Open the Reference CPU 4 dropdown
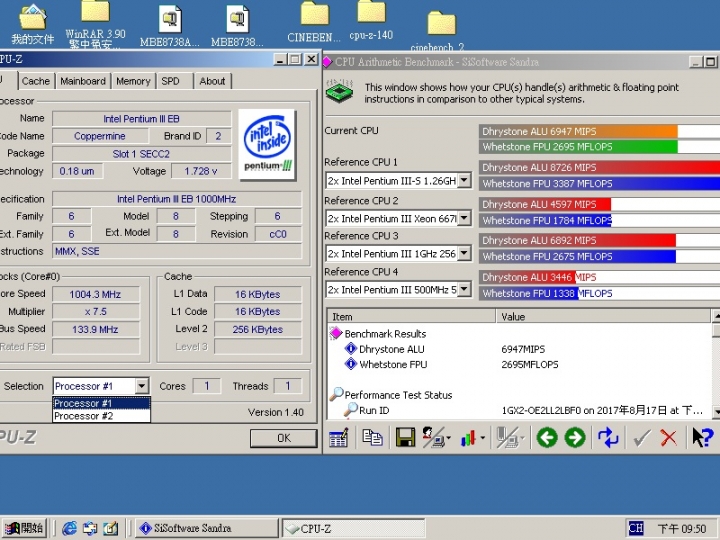 coord(464,289)
